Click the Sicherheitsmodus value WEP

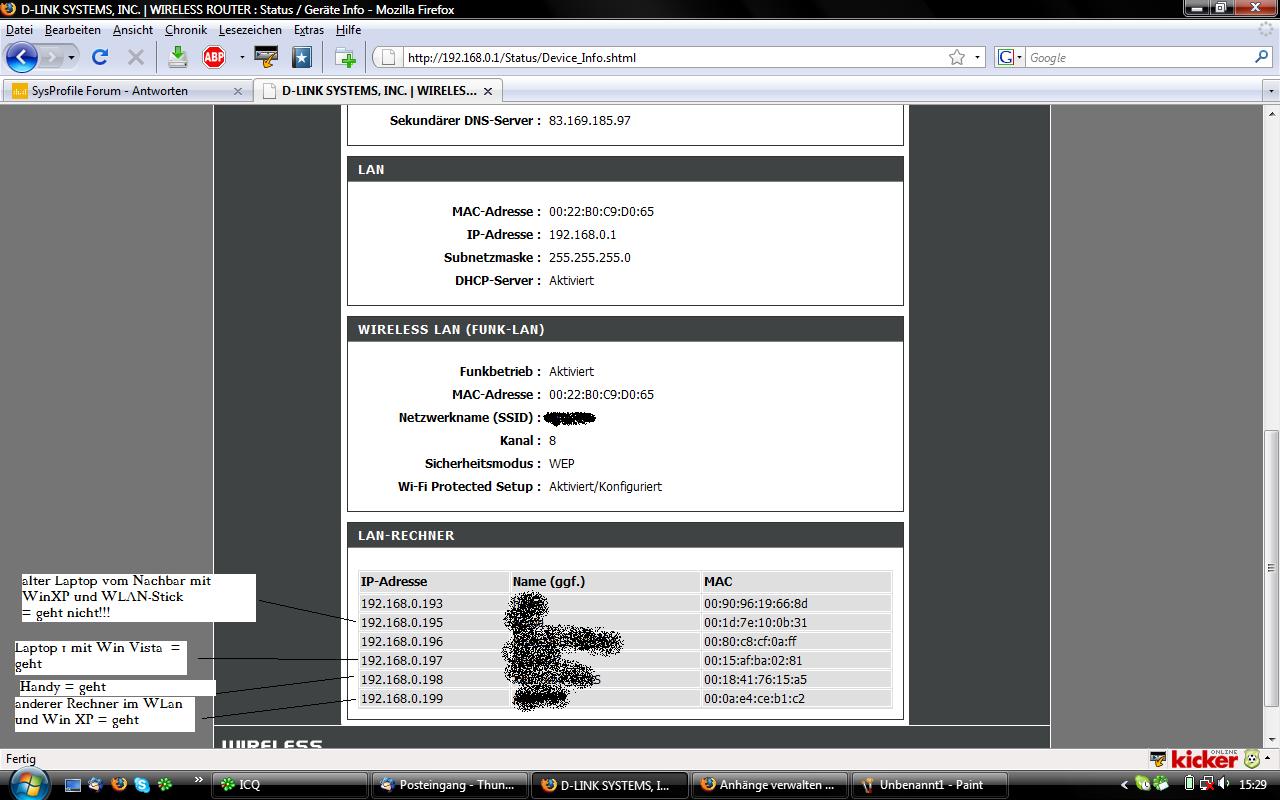[562, 464]
